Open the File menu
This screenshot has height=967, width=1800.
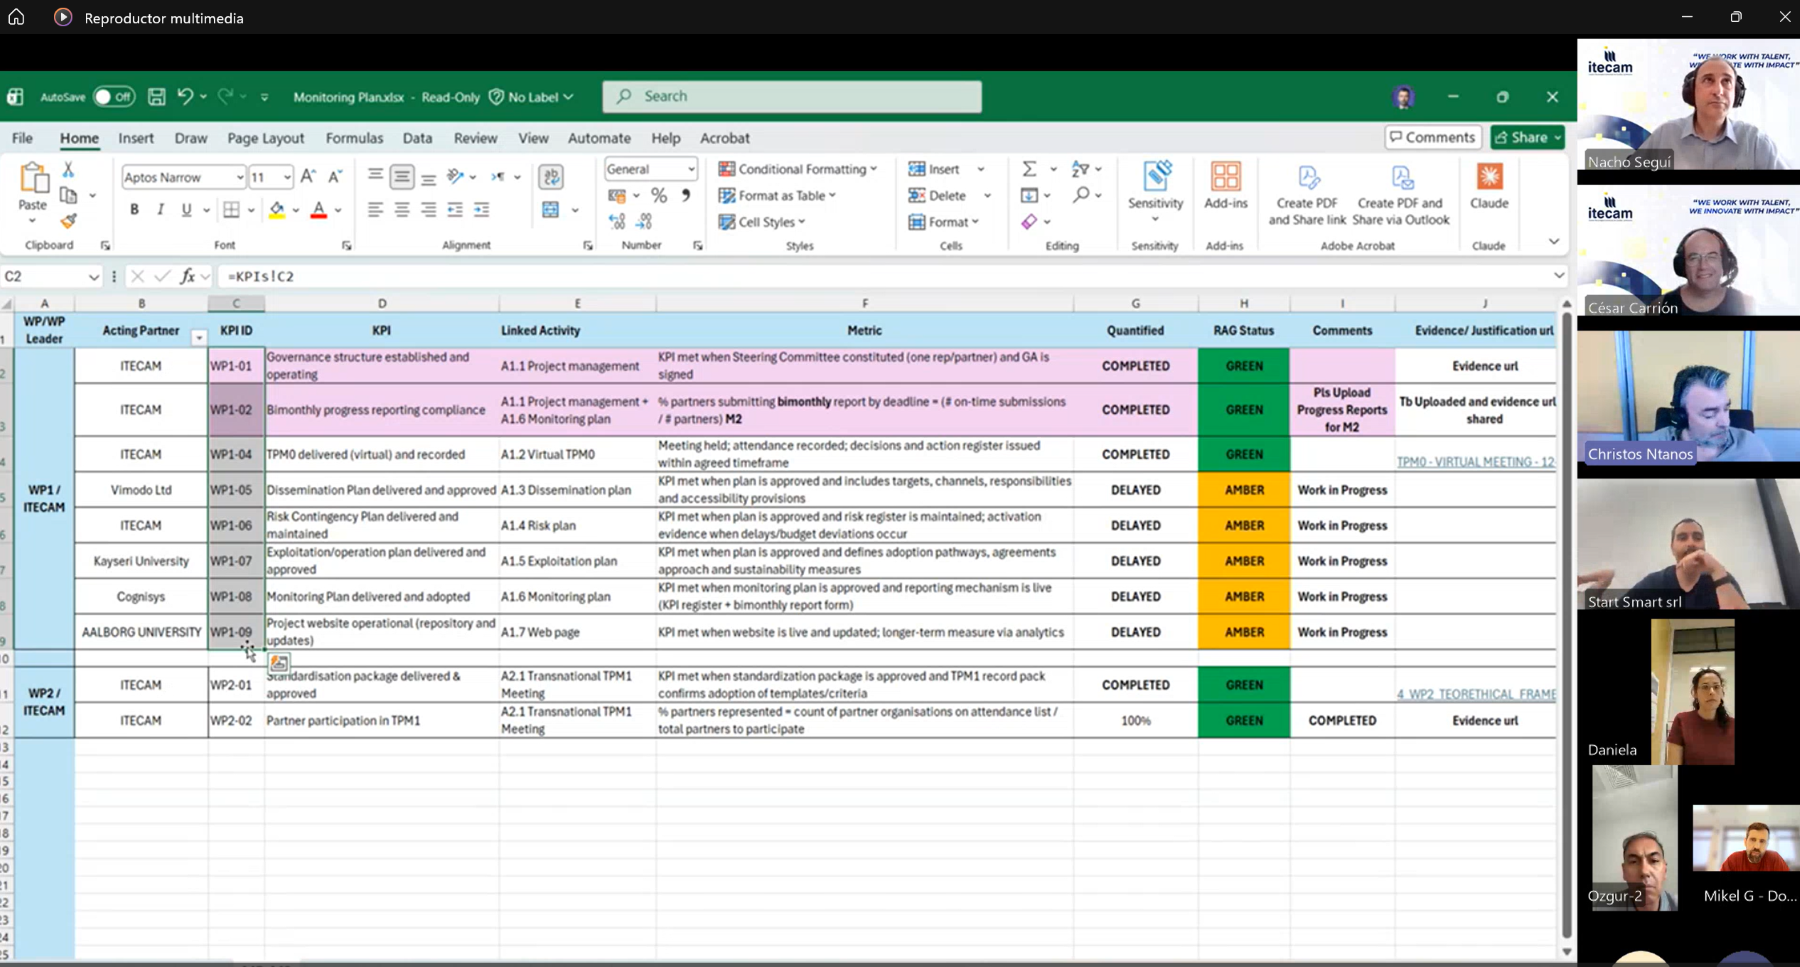tap(22, 138)
